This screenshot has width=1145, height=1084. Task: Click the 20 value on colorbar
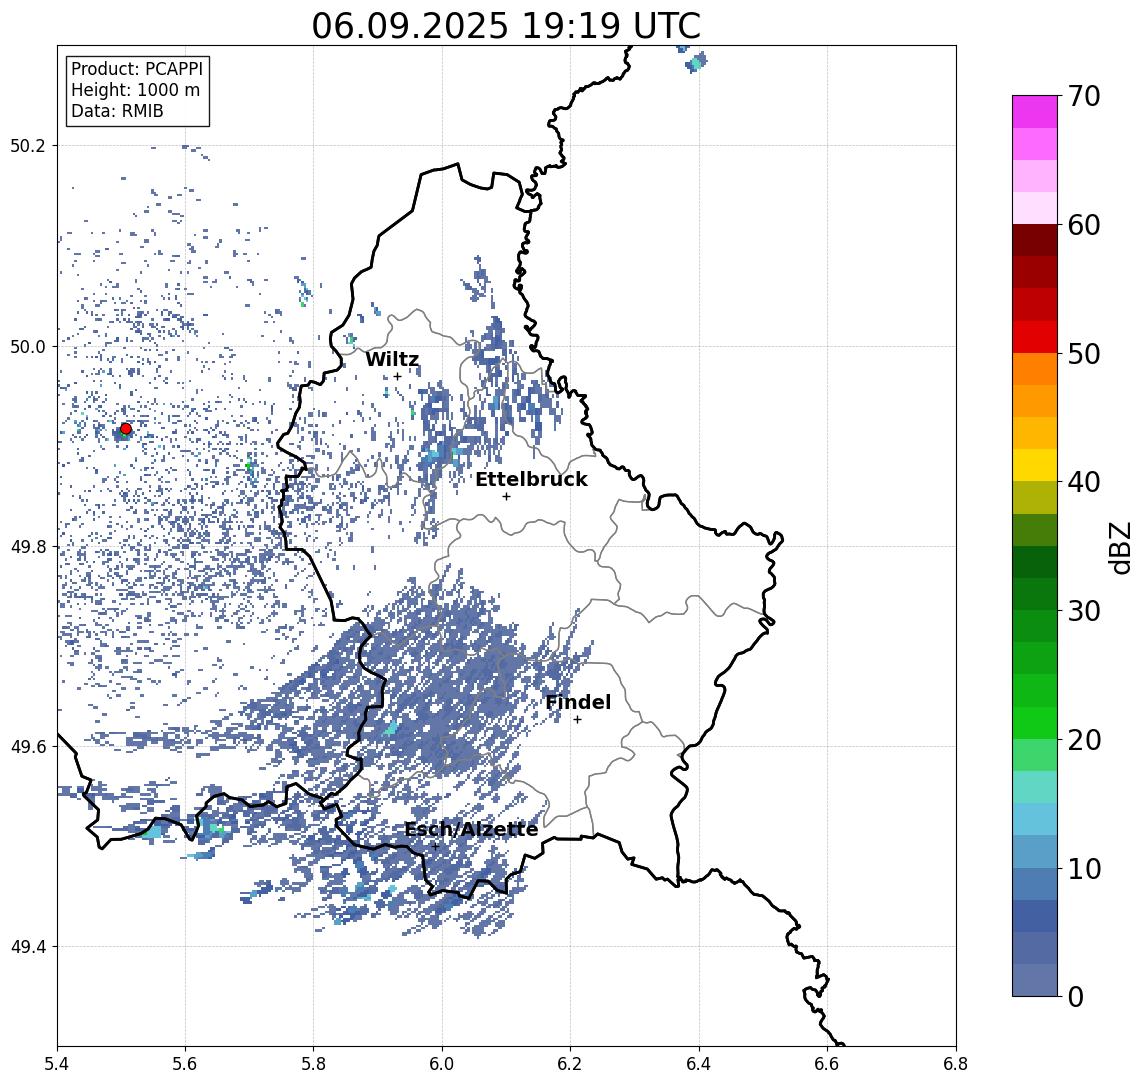1084,740
